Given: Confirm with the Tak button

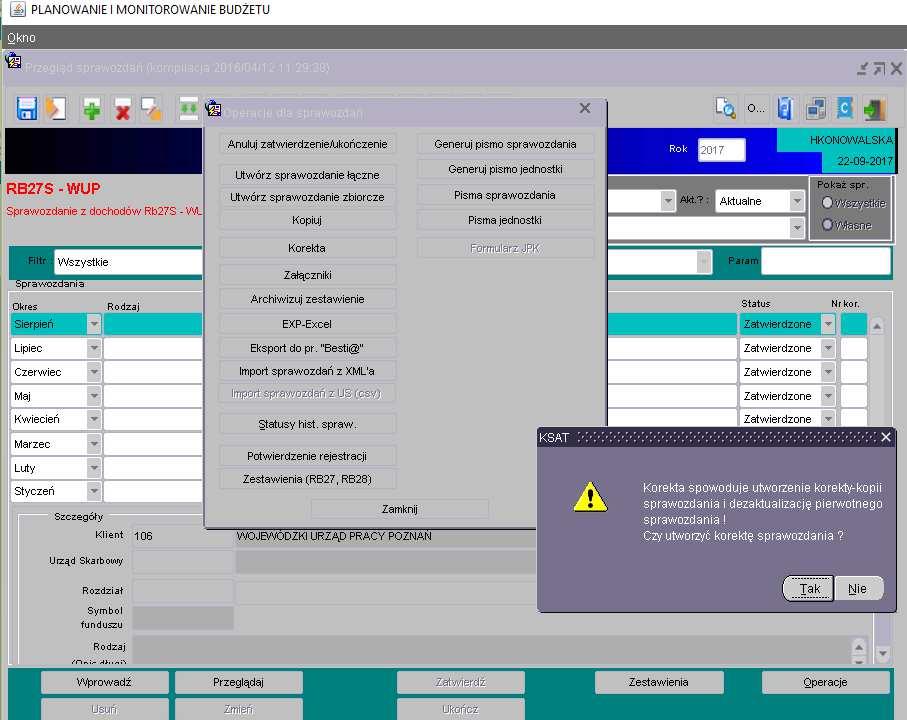Looking at the screenshot, I should pyautogui.click(x=808, y=589).
